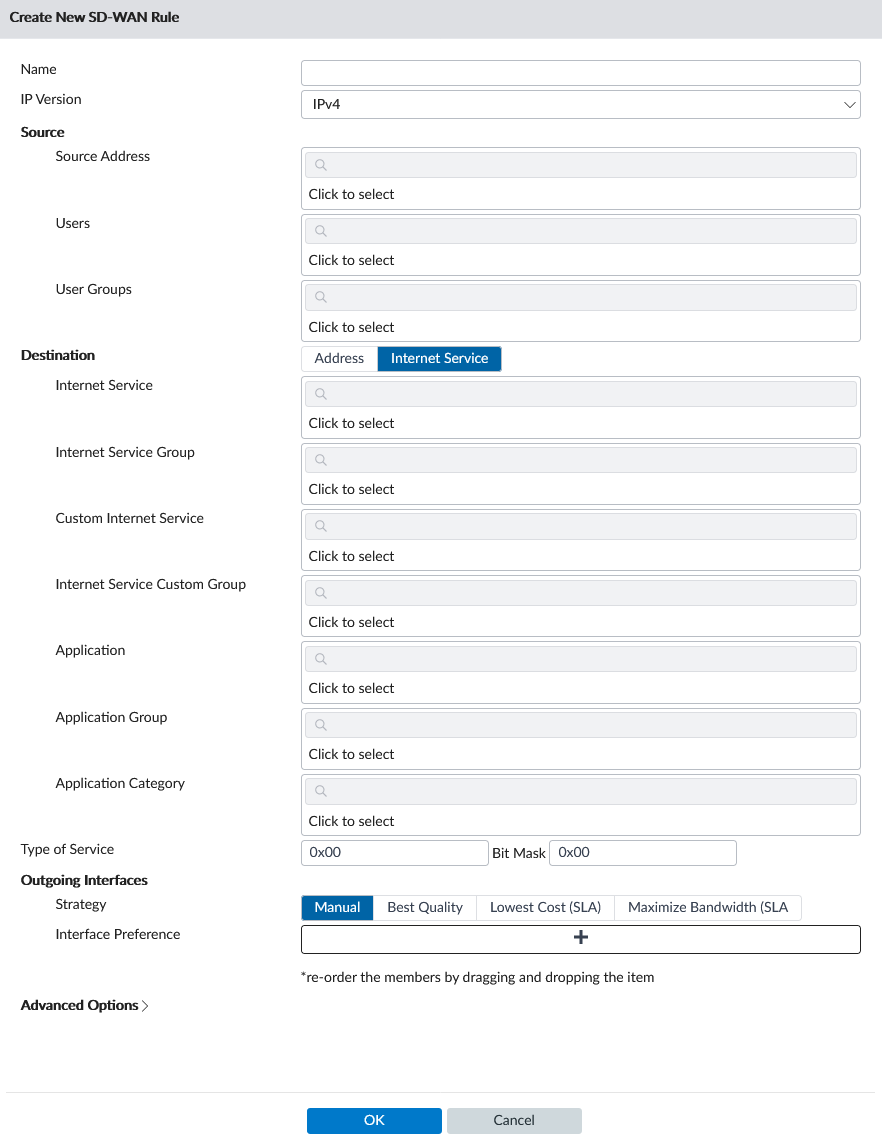Cancel the SD-WAN rule creation
882x1138 pixels.
(x=514, y=1120)
